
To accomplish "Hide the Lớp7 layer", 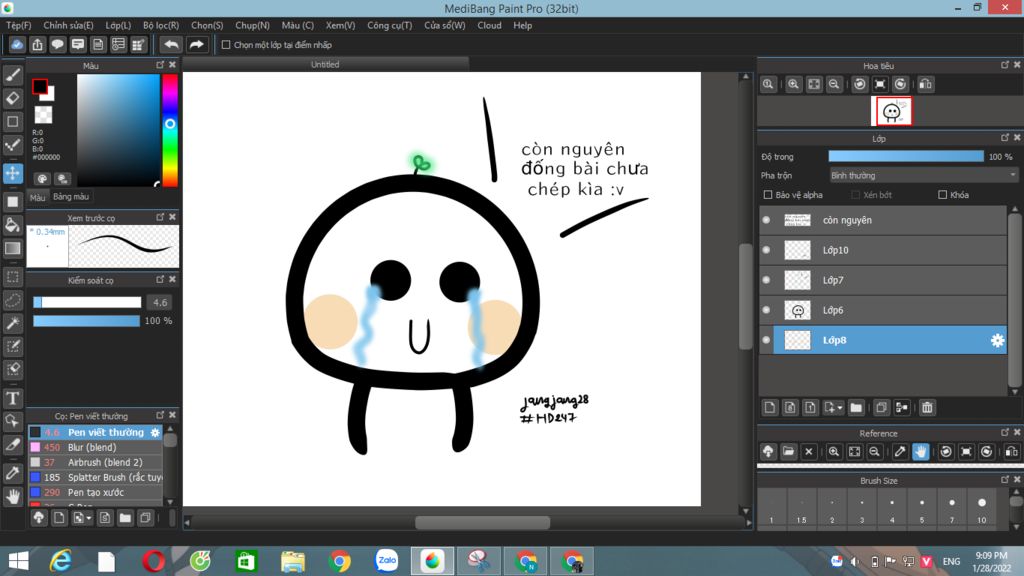I will [x=767, y=280].
